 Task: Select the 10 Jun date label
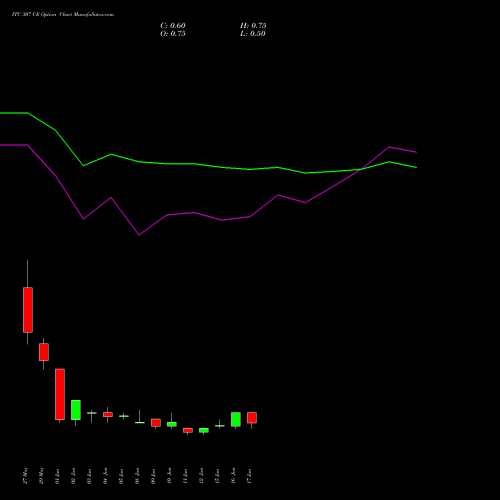pyautogui.click(x=170, y=476)
